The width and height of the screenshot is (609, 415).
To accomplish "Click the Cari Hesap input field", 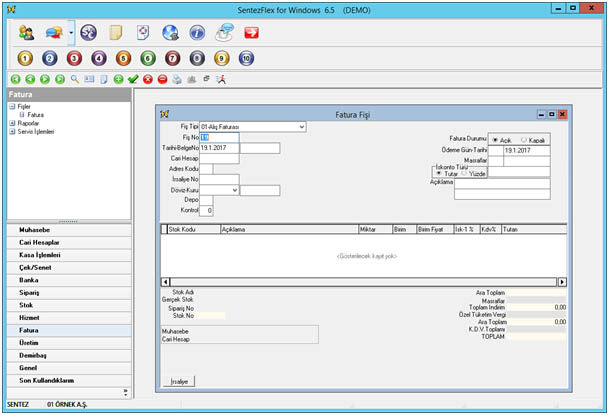I will pyautogui.click(x=219, y=158).
